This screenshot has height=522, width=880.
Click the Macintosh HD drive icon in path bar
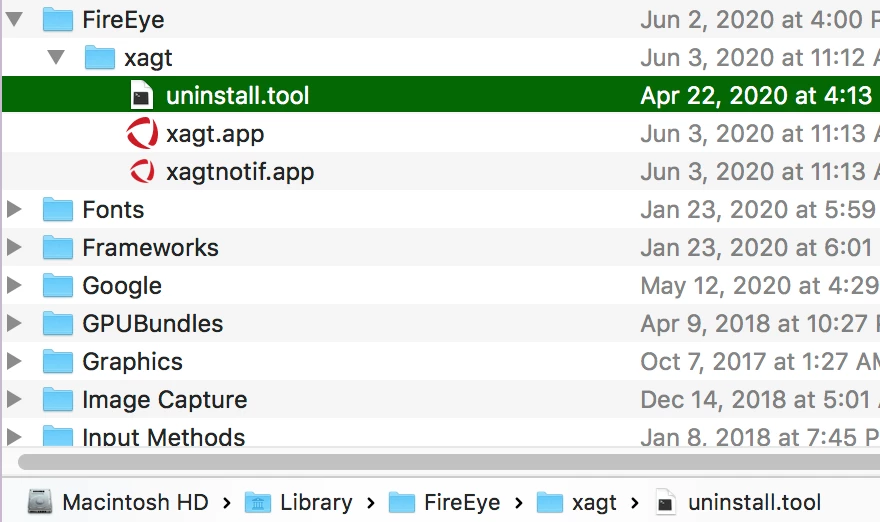(40, 502)
